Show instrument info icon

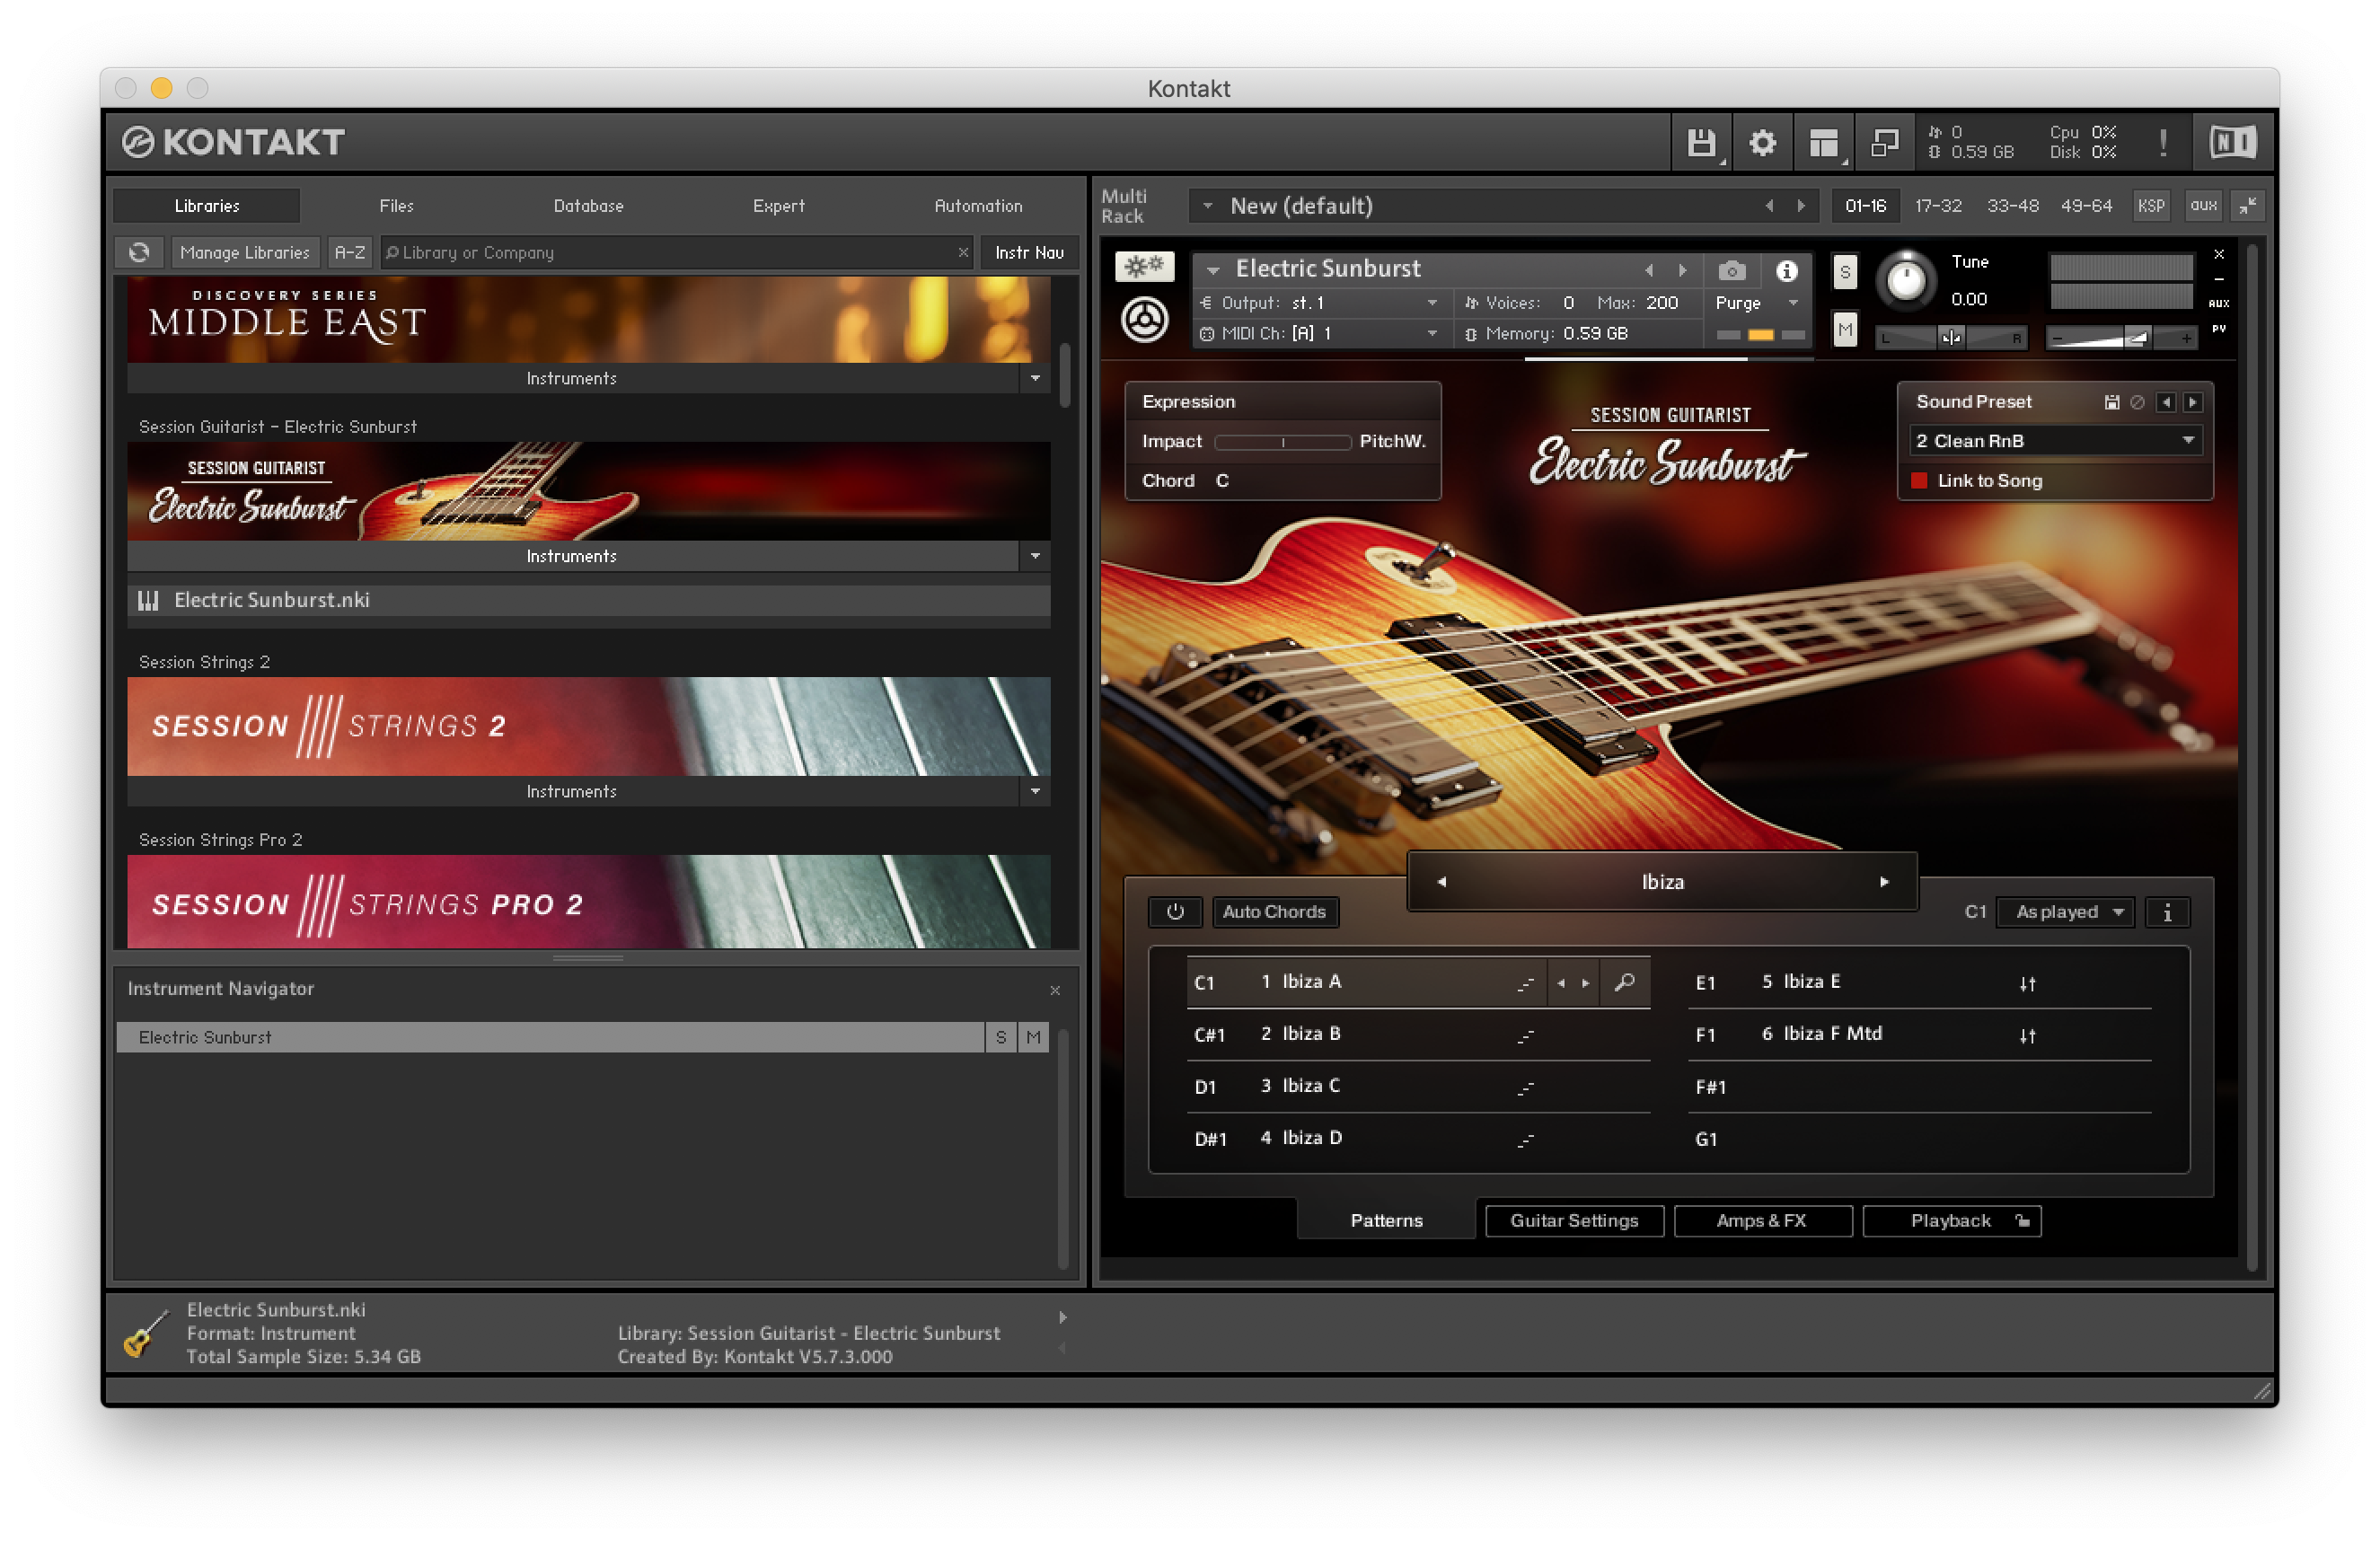click(1786, 271)
